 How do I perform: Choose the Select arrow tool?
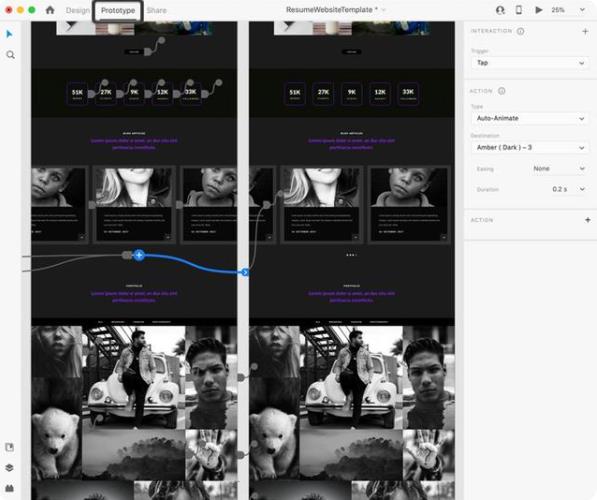(10, 34)
